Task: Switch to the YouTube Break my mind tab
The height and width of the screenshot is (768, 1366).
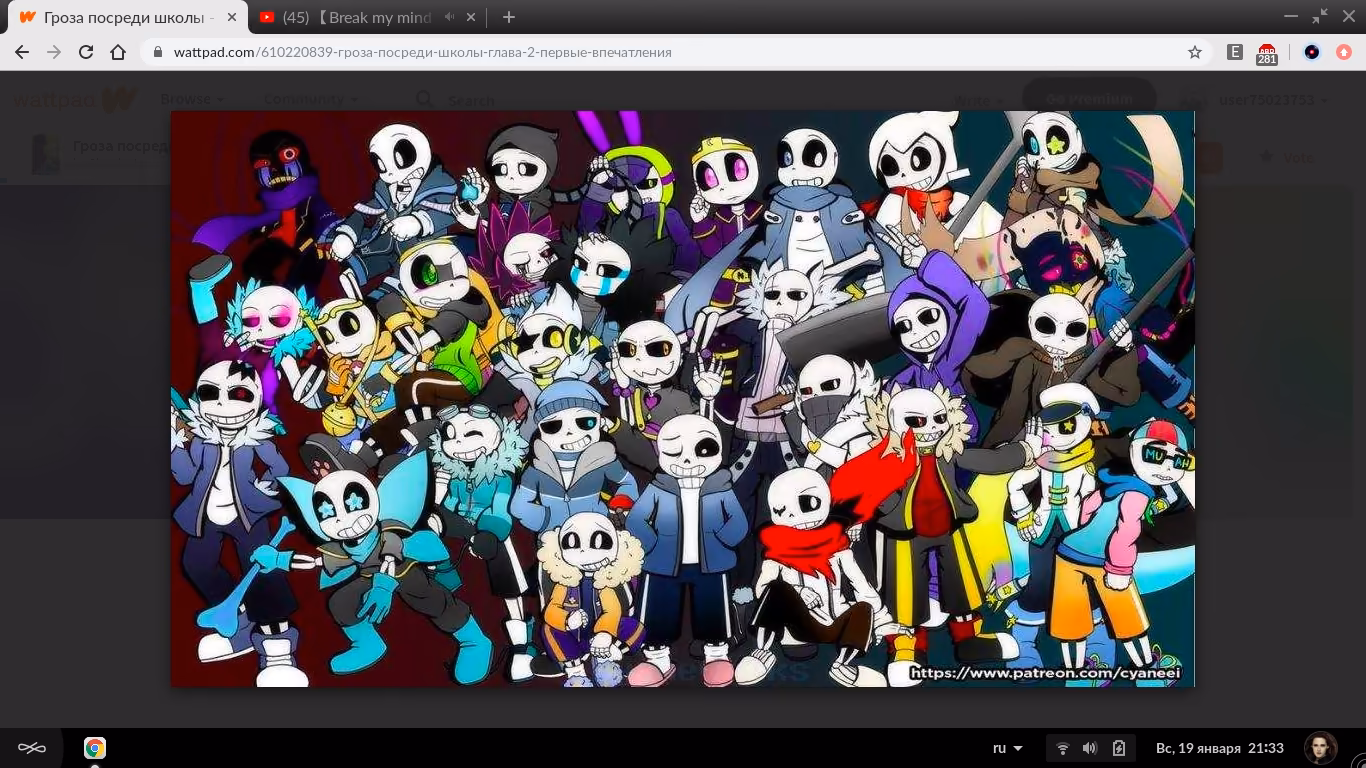Action: (x=366, y=17)
